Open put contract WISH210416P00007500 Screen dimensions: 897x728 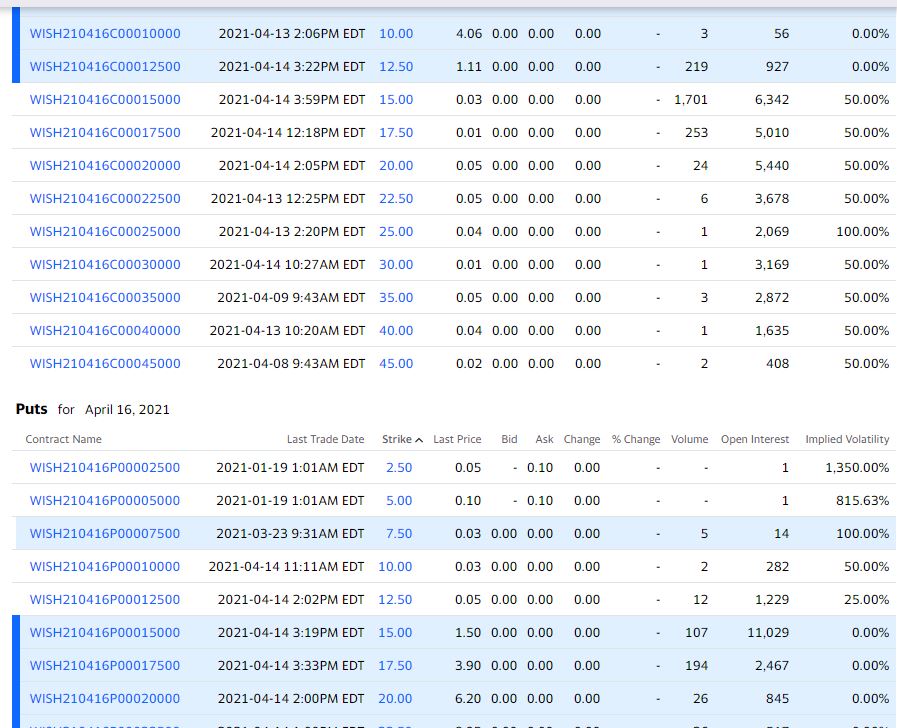tap(105, 534)
